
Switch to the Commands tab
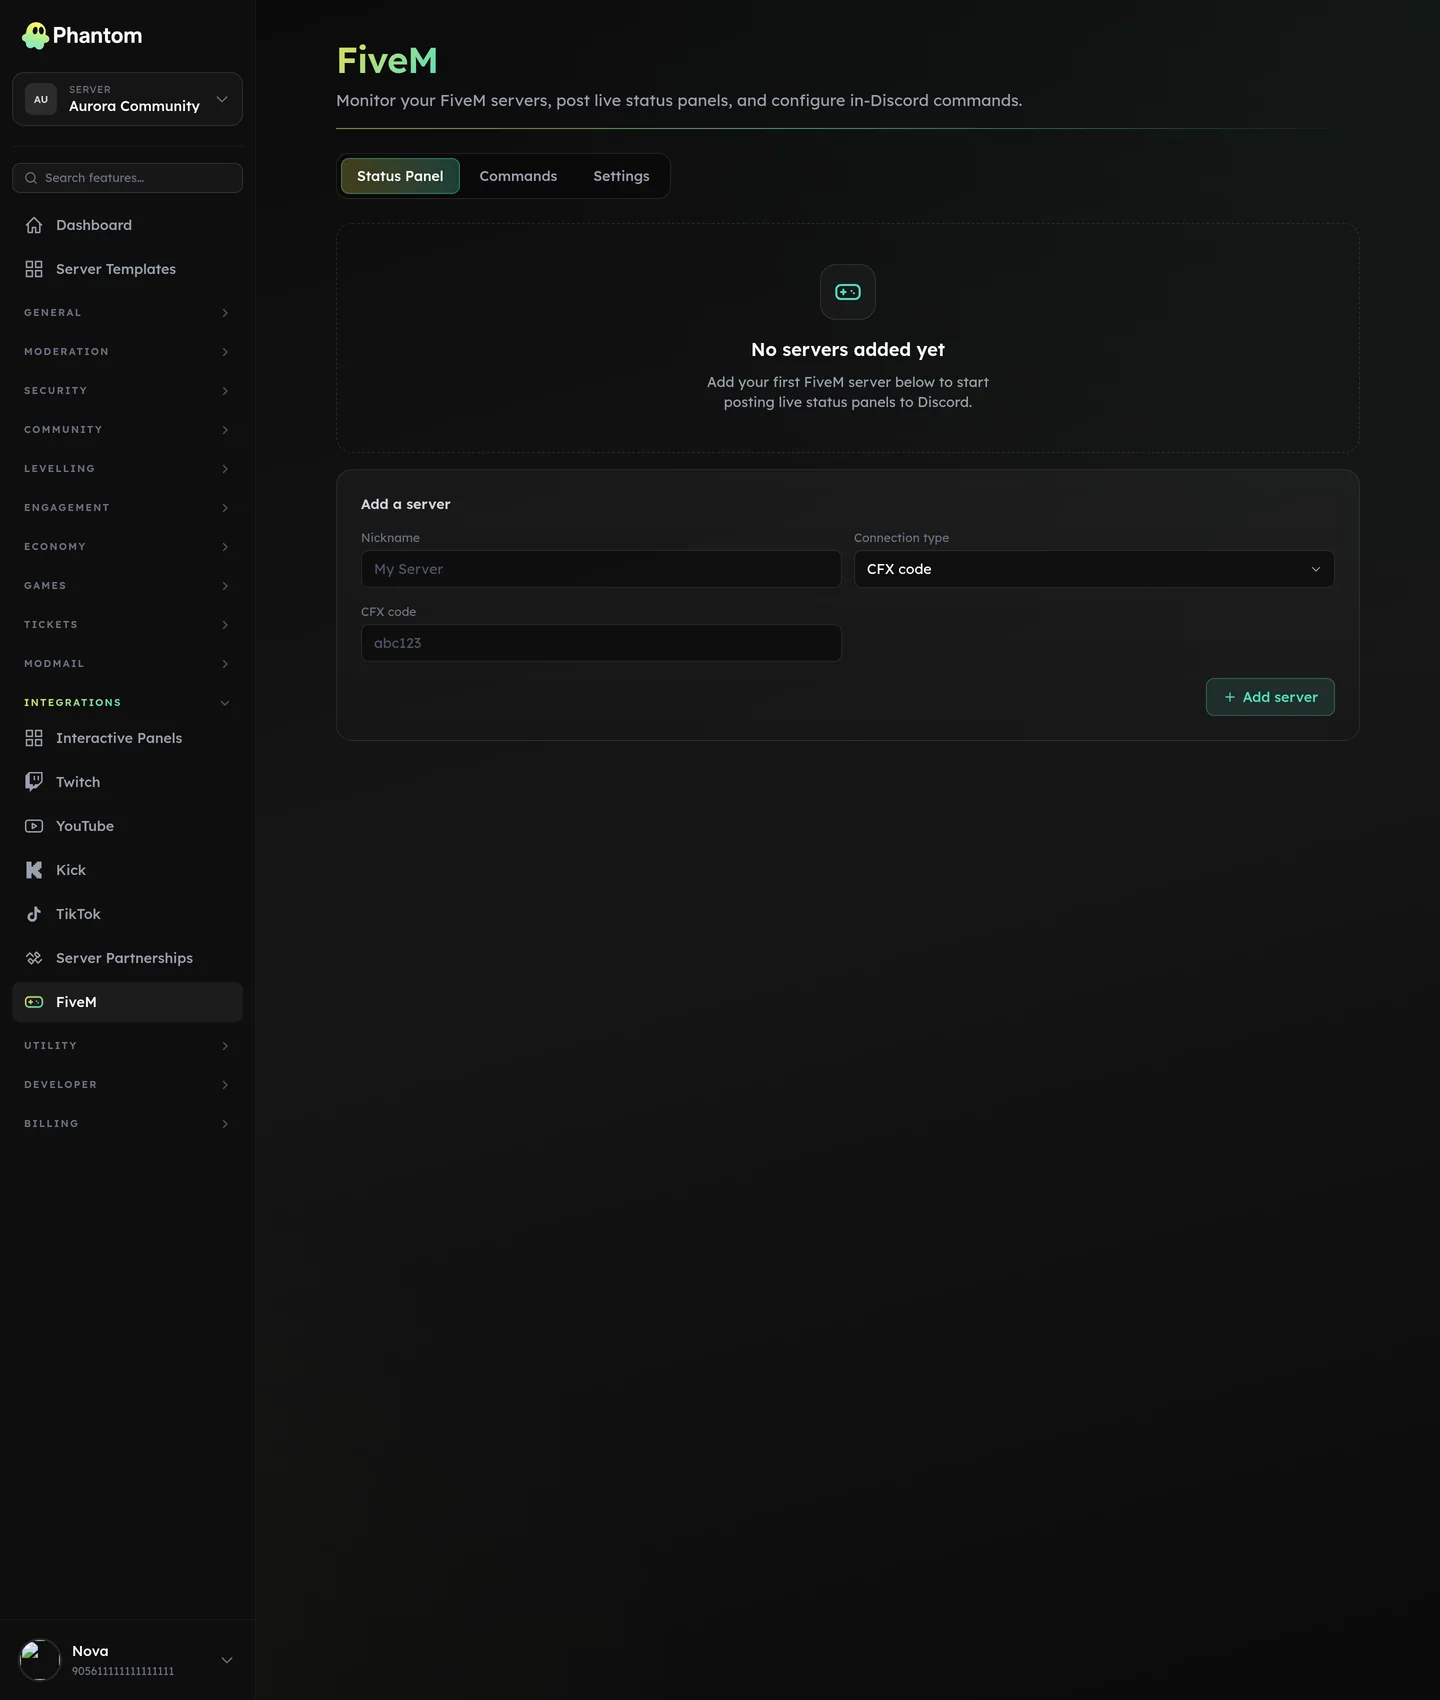(x=518, y=176)
